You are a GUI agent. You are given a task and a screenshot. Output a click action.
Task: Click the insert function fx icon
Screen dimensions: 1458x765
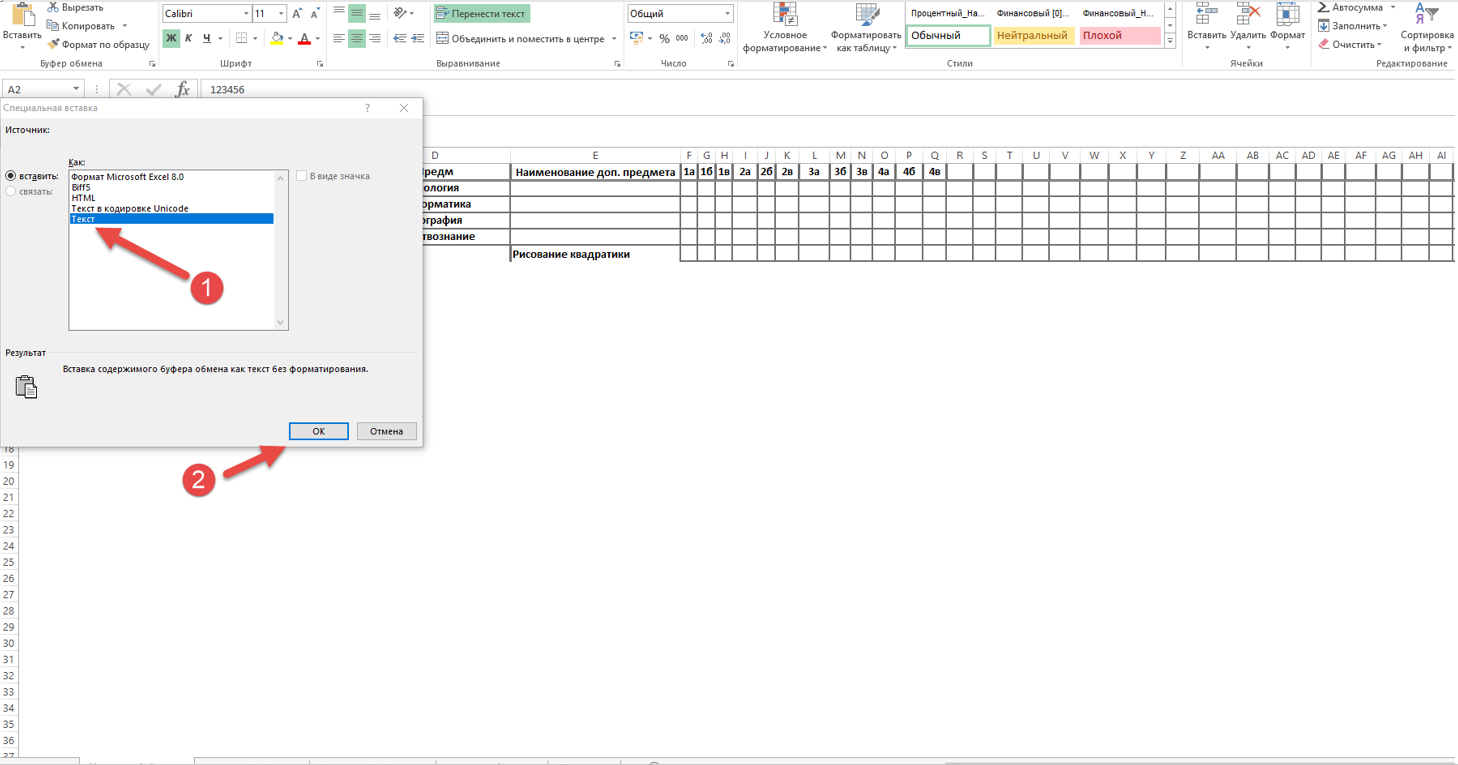pos(182,89)
